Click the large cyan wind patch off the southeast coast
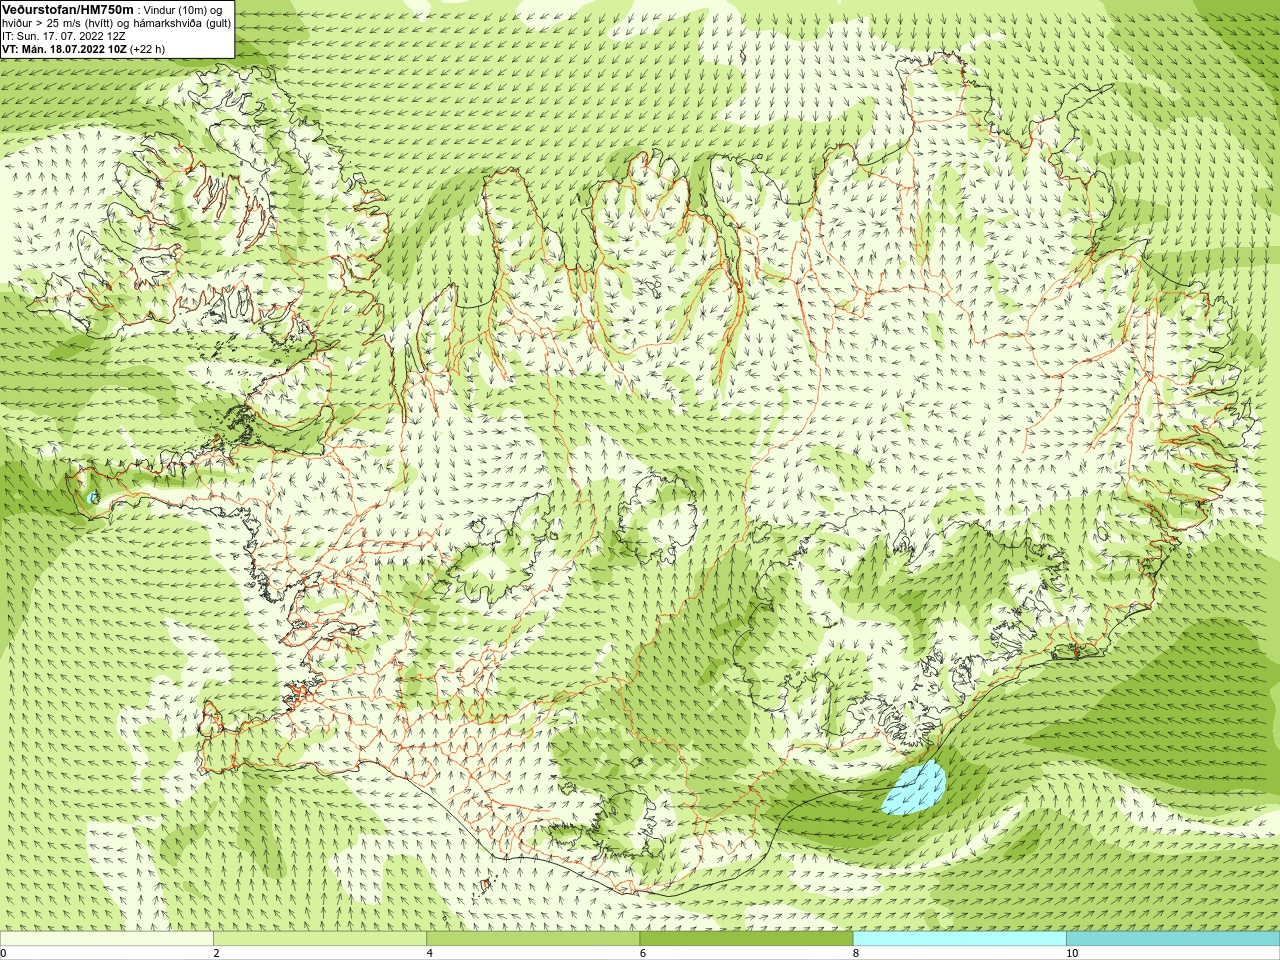 916,787
